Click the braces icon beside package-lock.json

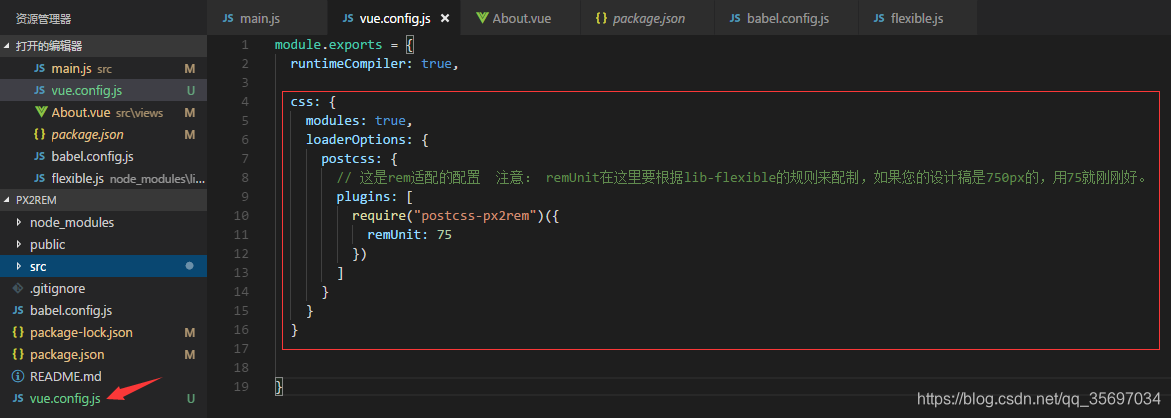[19, 332]
